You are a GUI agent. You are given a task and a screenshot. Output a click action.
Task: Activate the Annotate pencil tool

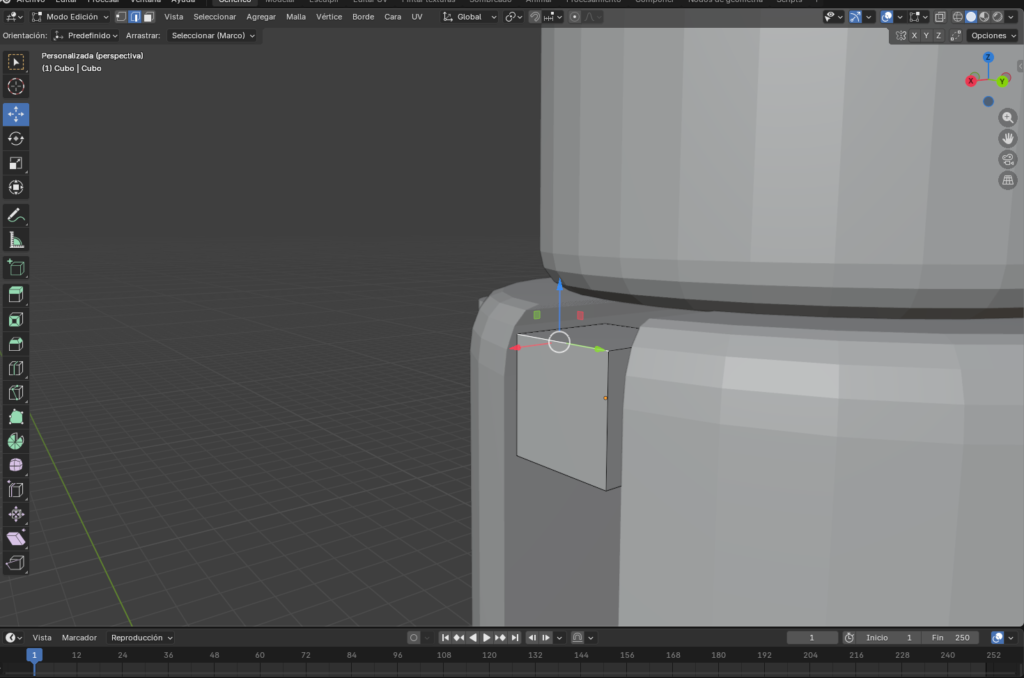tap(16, 216)
